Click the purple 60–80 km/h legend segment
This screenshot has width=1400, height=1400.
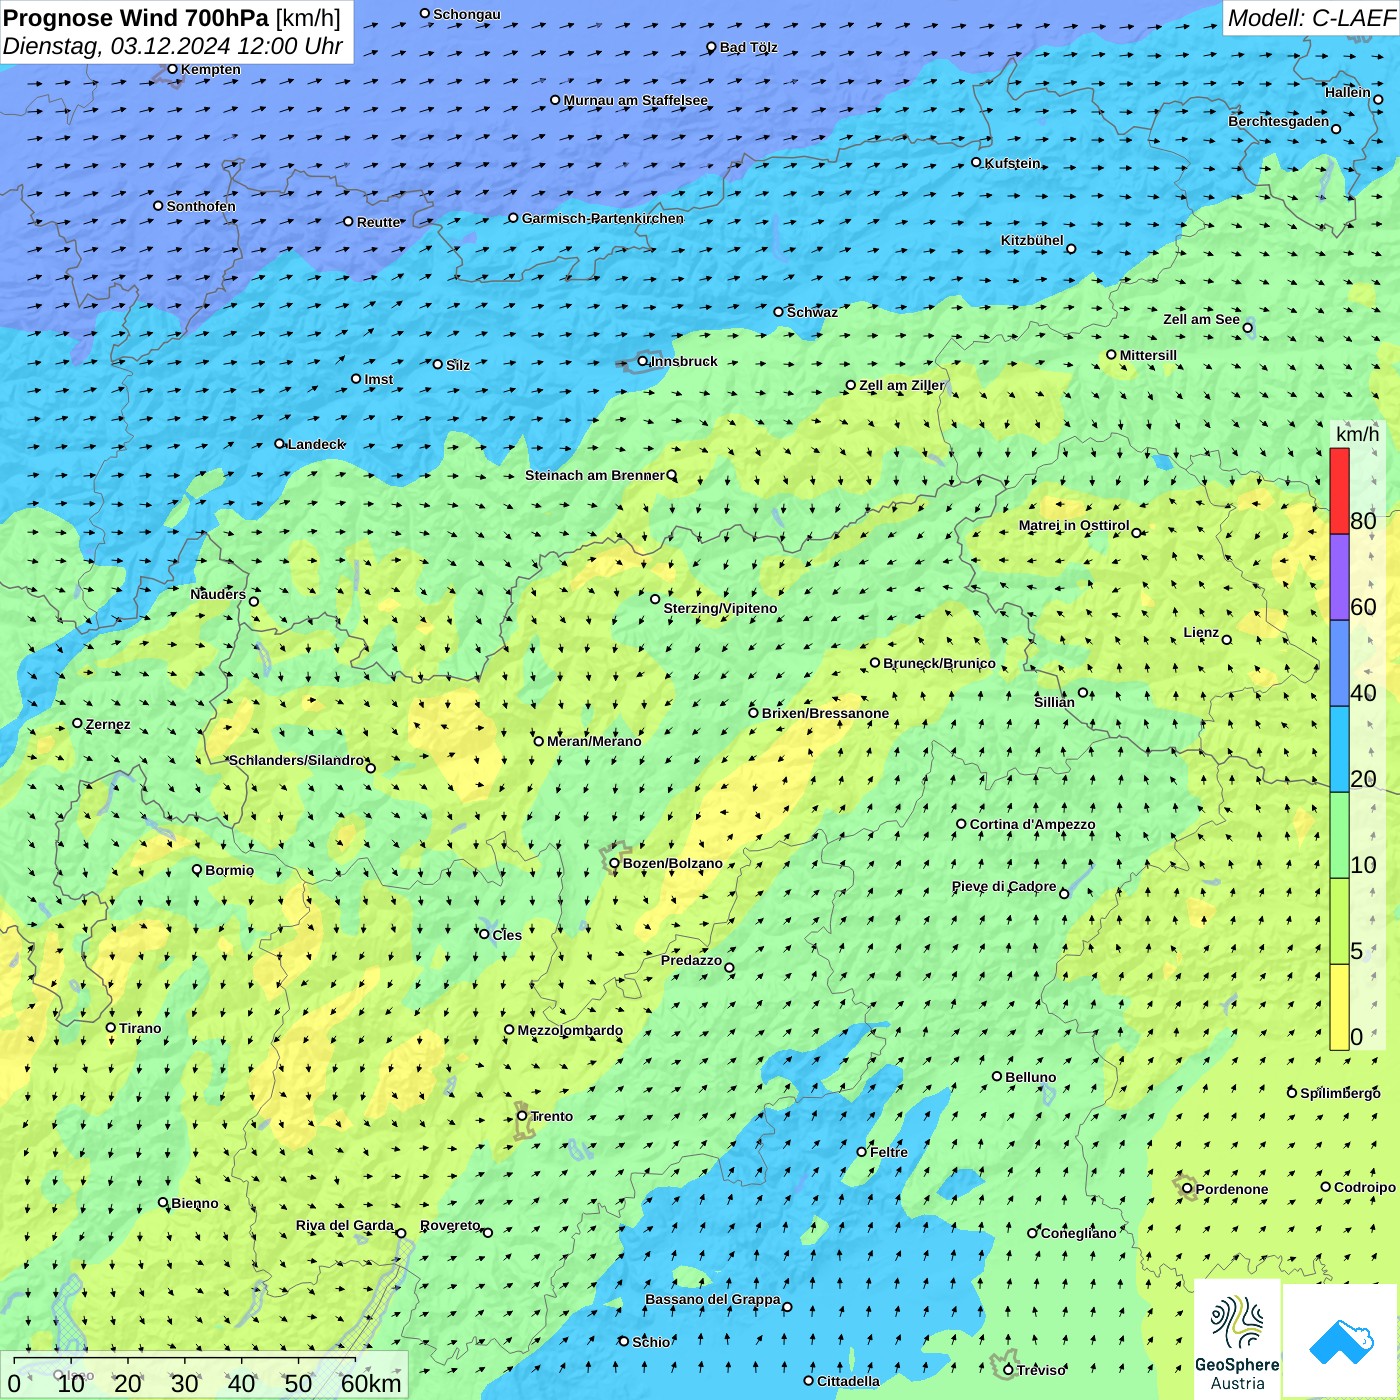[1339, 577]
